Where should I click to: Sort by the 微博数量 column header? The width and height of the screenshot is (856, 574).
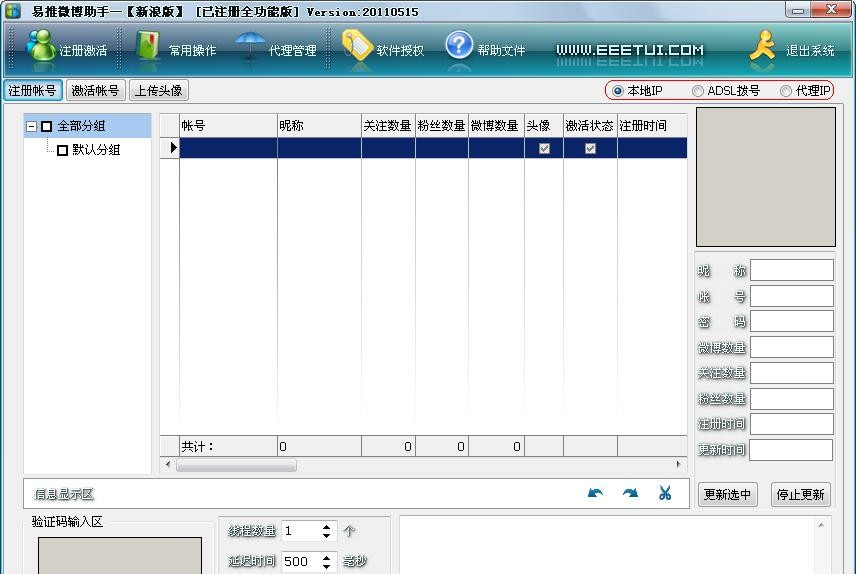click(x=496, y=126)
